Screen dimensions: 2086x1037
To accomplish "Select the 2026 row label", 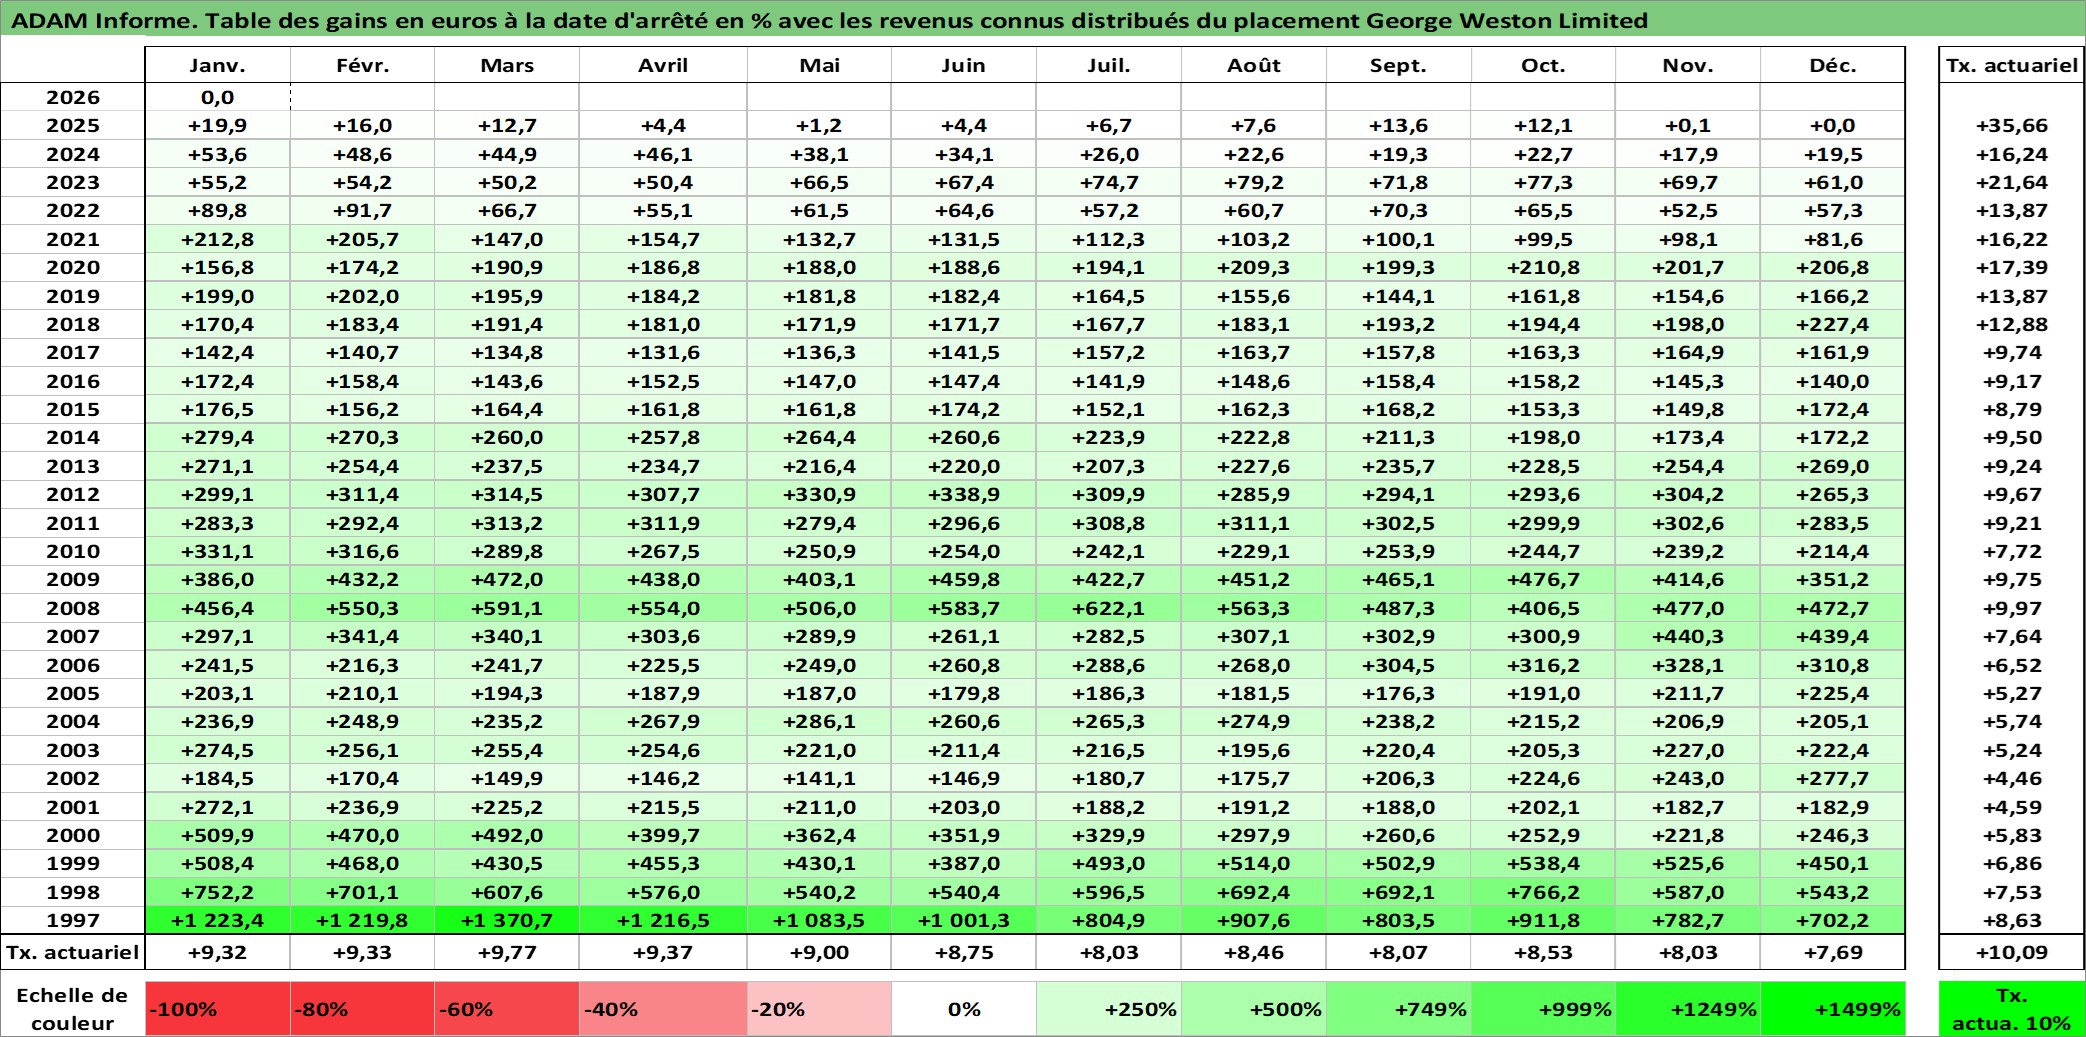I will [x=73, y=97].
